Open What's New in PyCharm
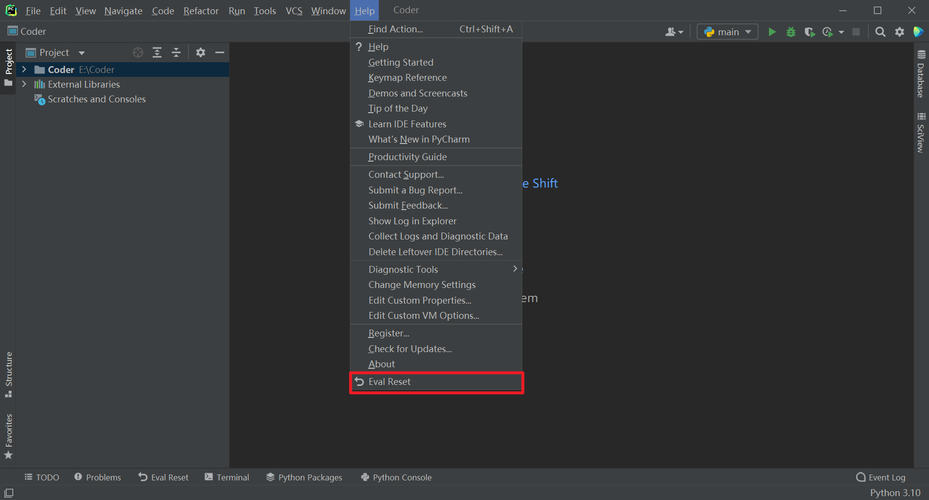929x500 pixels. [436, 139]
